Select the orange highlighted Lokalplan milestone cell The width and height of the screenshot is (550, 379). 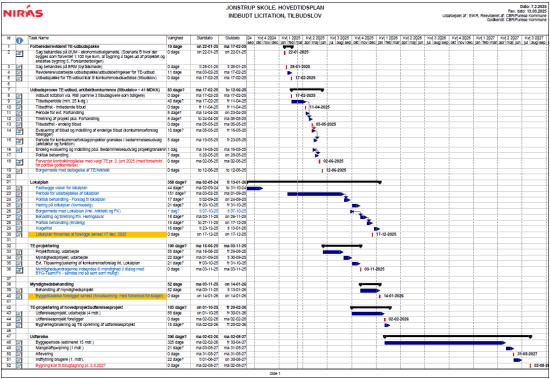(x=97, y=234)
